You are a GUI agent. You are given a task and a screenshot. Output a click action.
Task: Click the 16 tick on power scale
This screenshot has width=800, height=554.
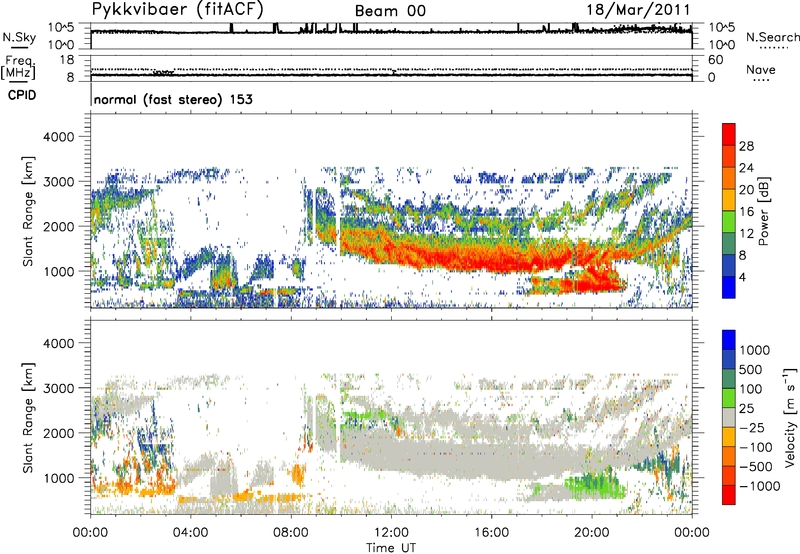tap(746, 212)
